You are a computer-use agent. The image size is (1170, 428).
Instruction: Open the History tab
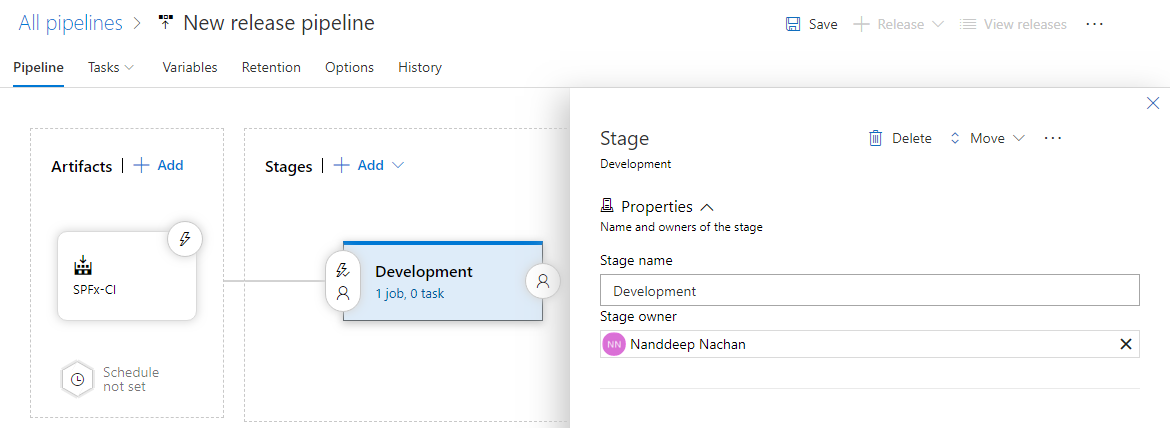tap(419, 67)
